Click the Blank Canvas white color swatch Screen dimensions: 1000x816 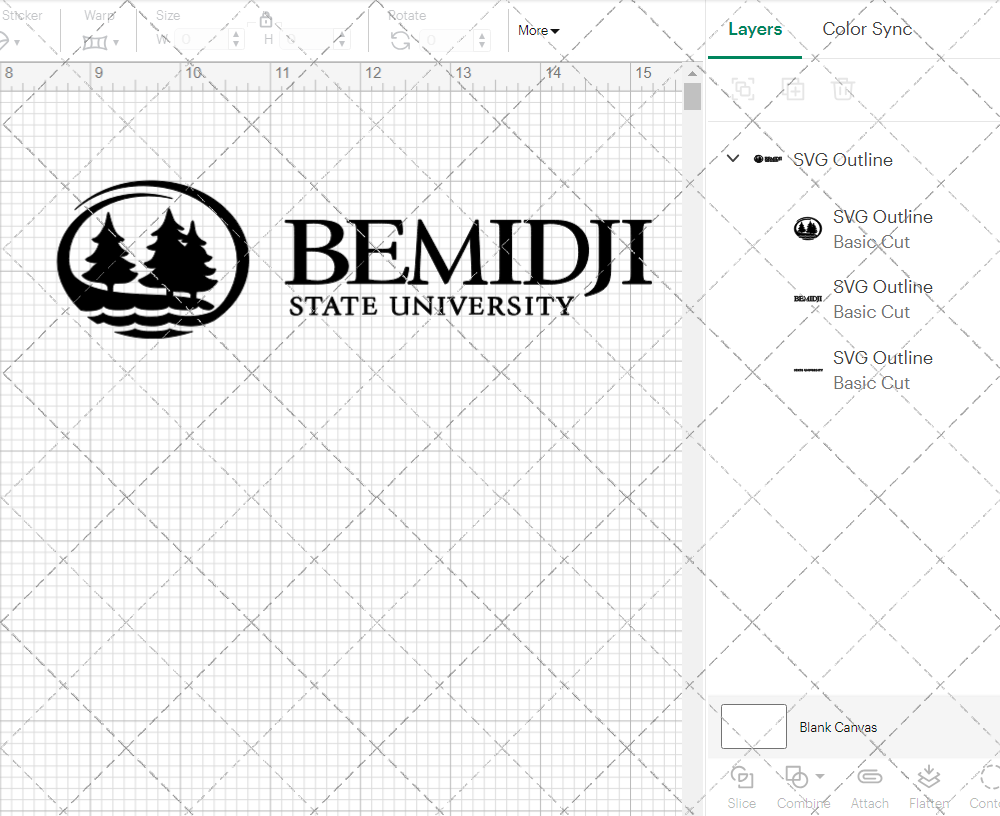pos(753,727)
